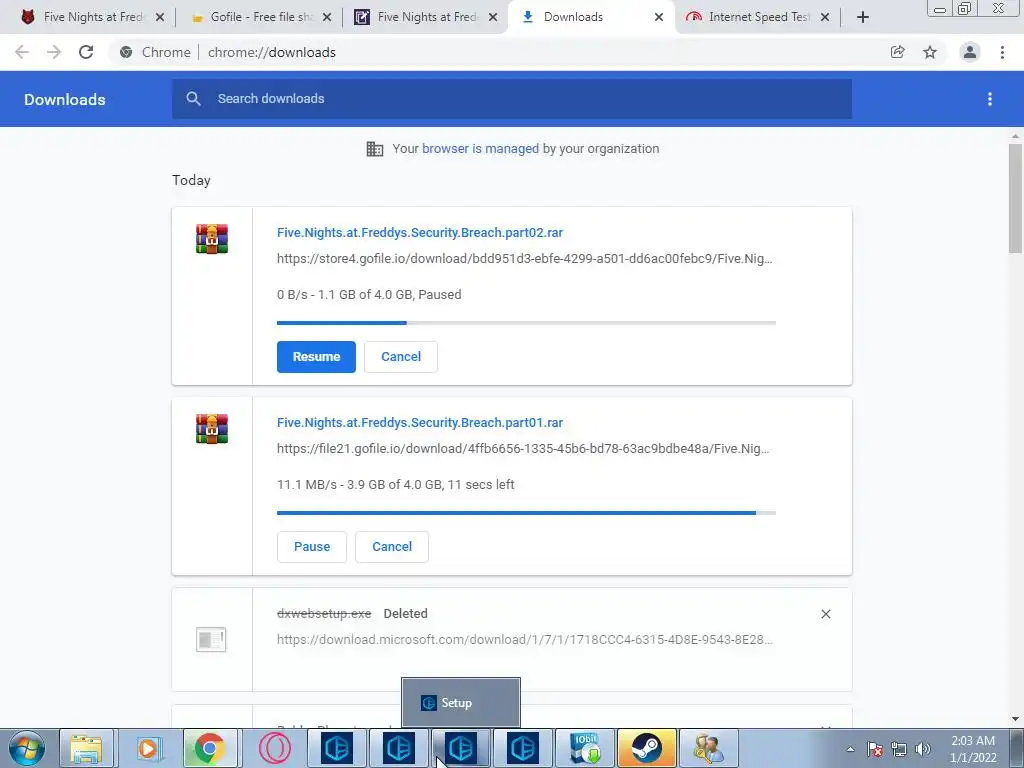Open the share this page icon

click(897, 52)
